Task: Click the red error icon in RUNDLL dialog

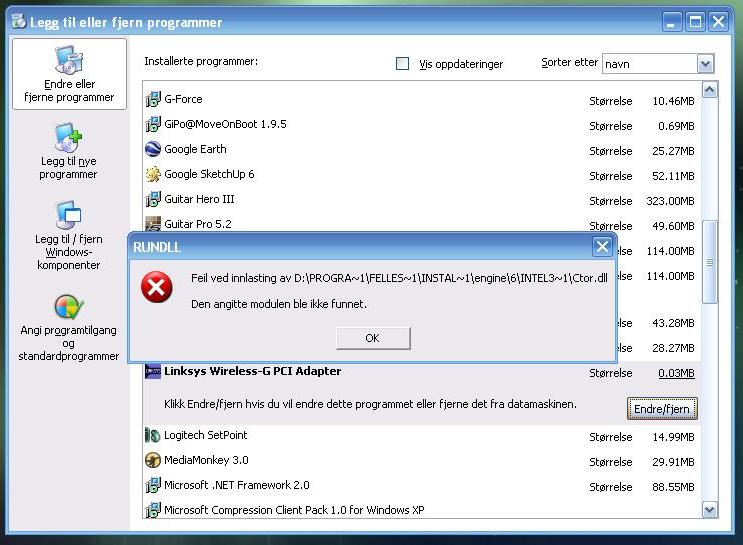Action: pos(156,287)
